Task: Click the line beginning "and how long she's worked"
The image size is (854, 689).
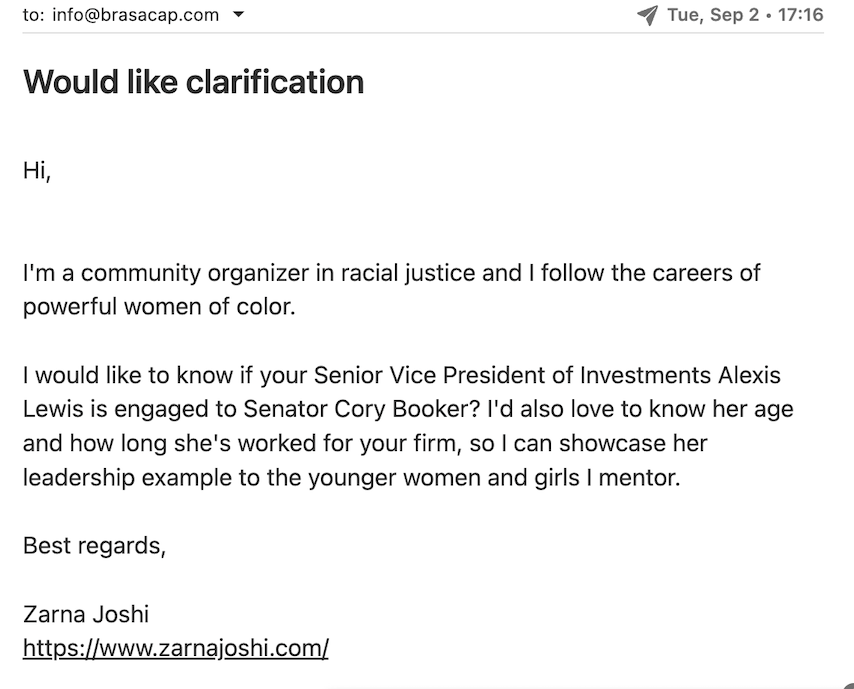Action: coord(365,443)
